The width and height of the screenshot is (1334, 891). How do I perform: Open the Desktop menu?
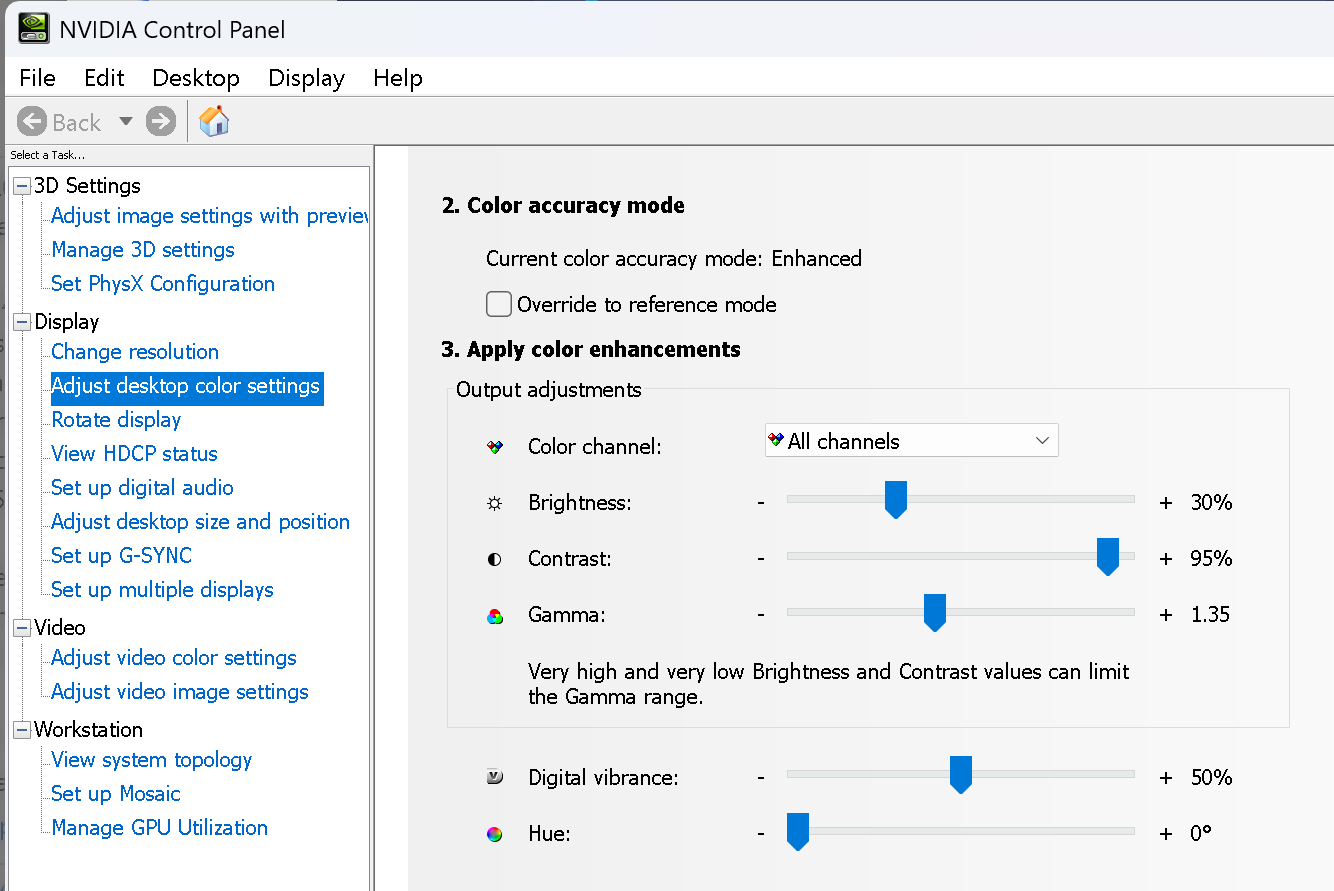[196, 78]
